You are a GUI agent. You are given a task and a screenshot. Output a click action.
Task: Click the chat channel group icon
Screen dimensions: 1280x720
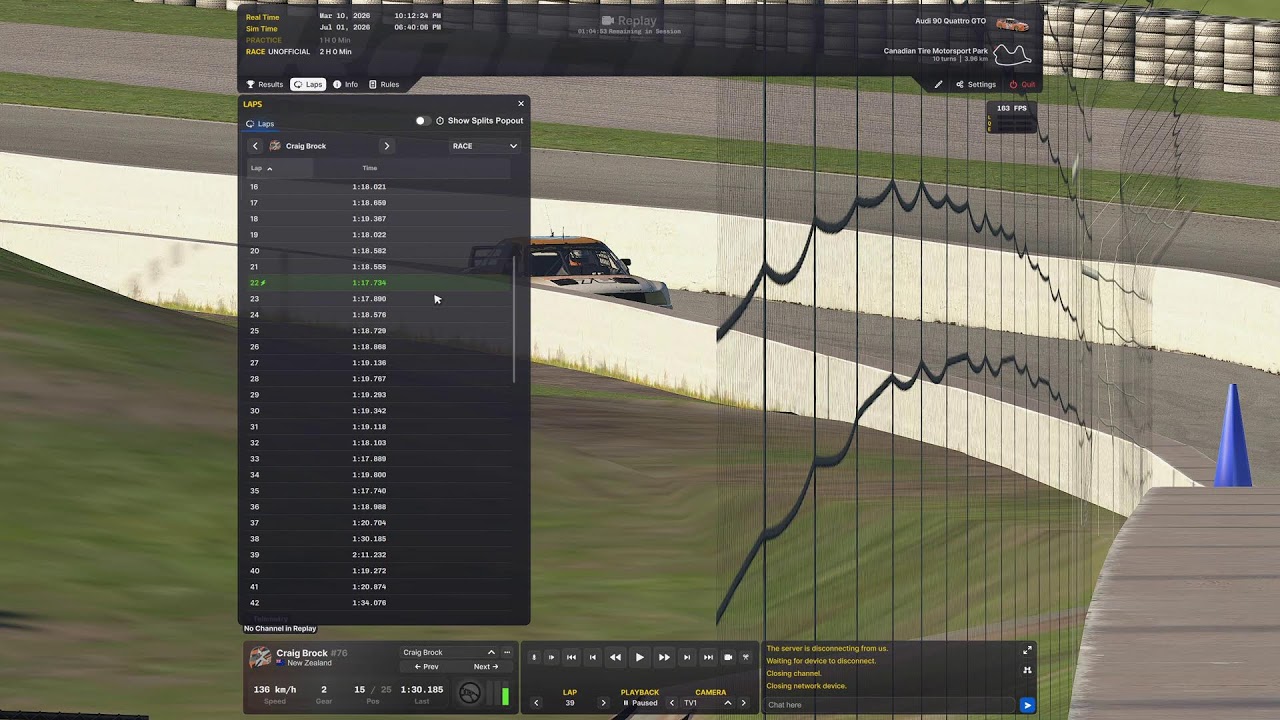coord(1027,670)
